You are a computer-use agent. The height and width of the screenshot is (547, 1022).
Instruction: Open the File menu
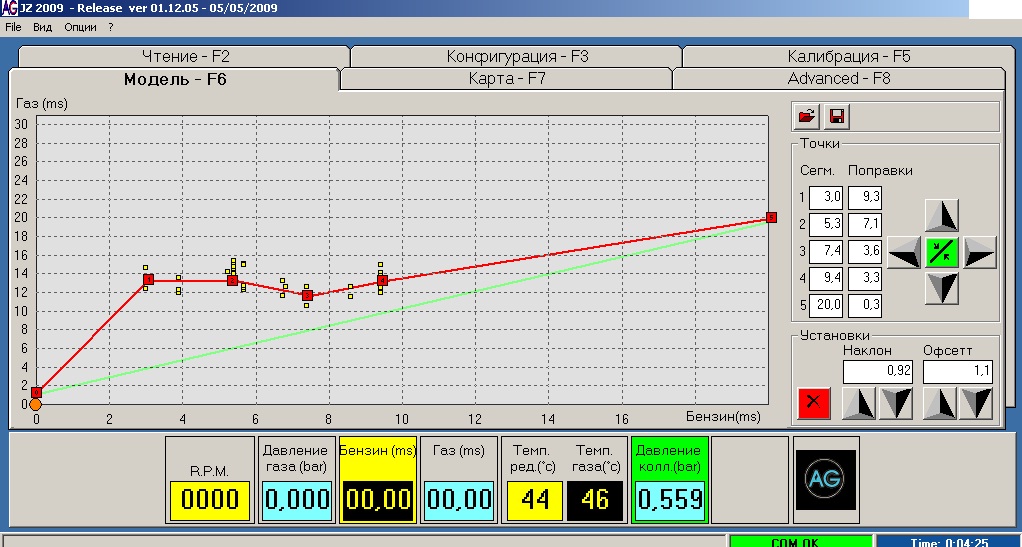click(x=13, y=27)
